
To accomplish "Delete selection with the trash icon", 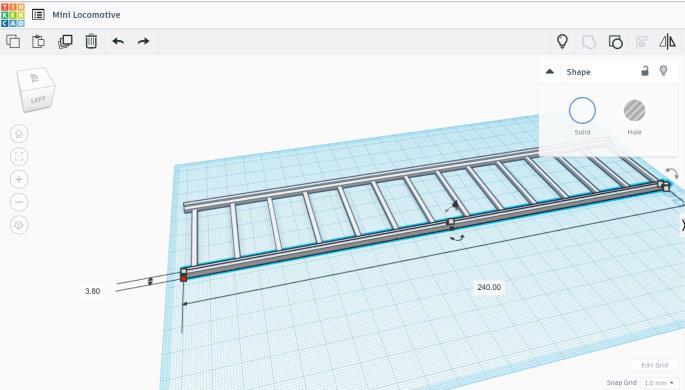I will [x=91, y=41].
